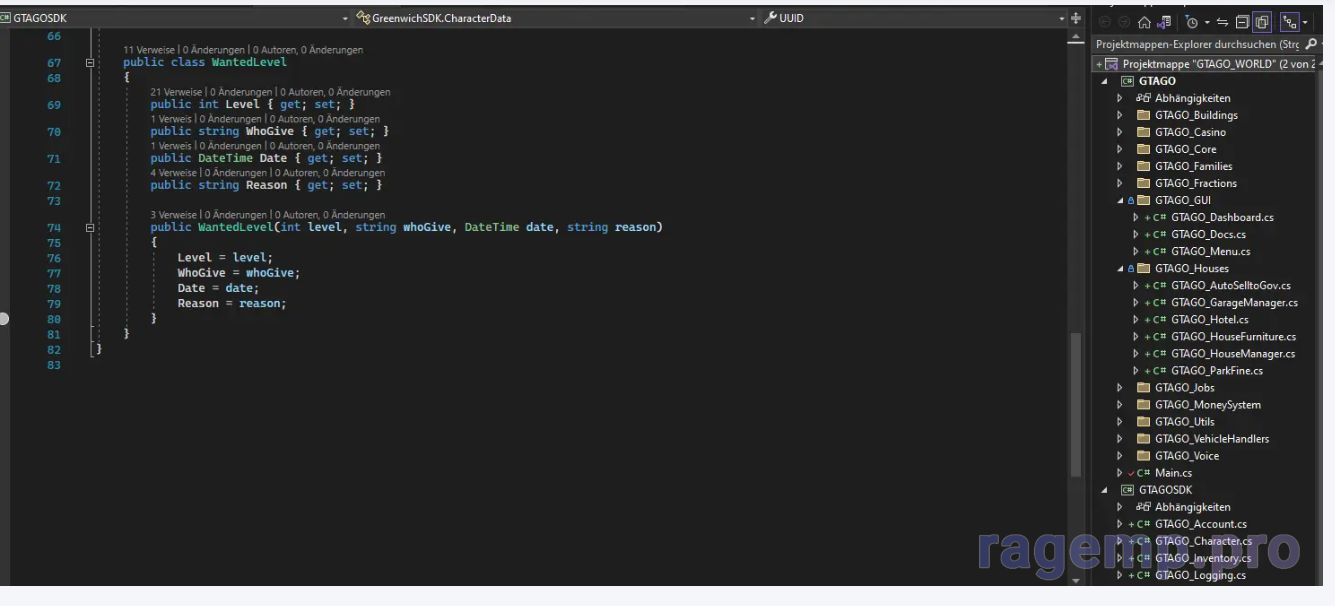Toggle the nested files view button
The width and height of the screenshot is (1335, 606).
click(1290, 22)
